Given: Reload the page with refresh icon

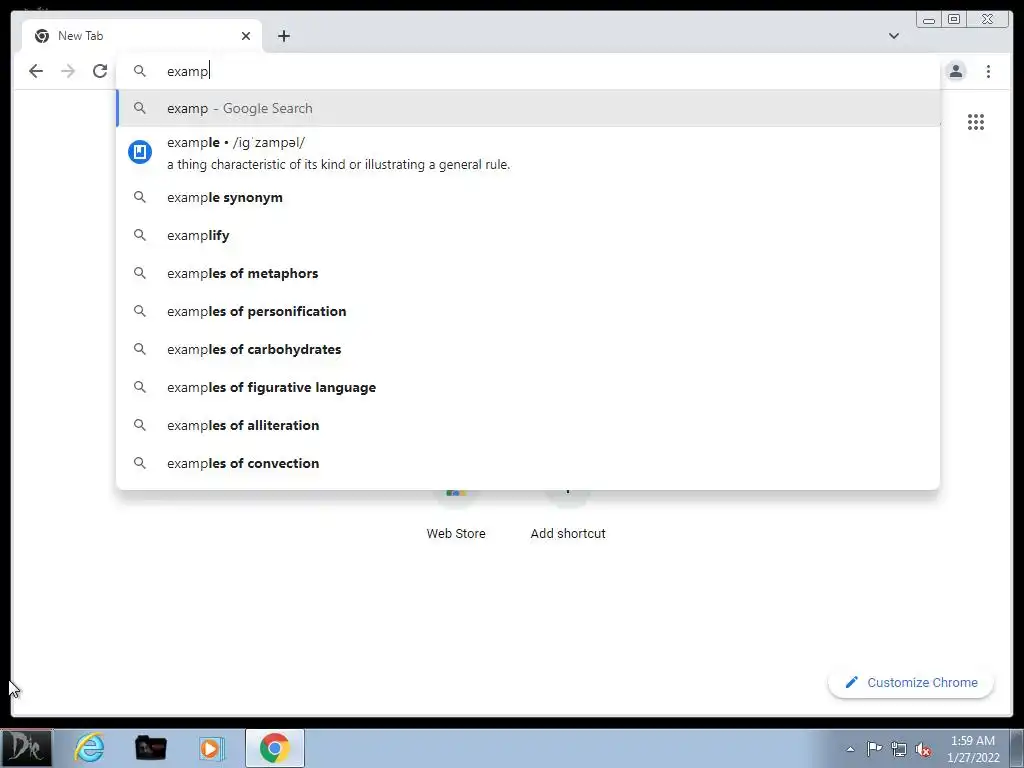Looking at the screenshot, I should 100,71.
